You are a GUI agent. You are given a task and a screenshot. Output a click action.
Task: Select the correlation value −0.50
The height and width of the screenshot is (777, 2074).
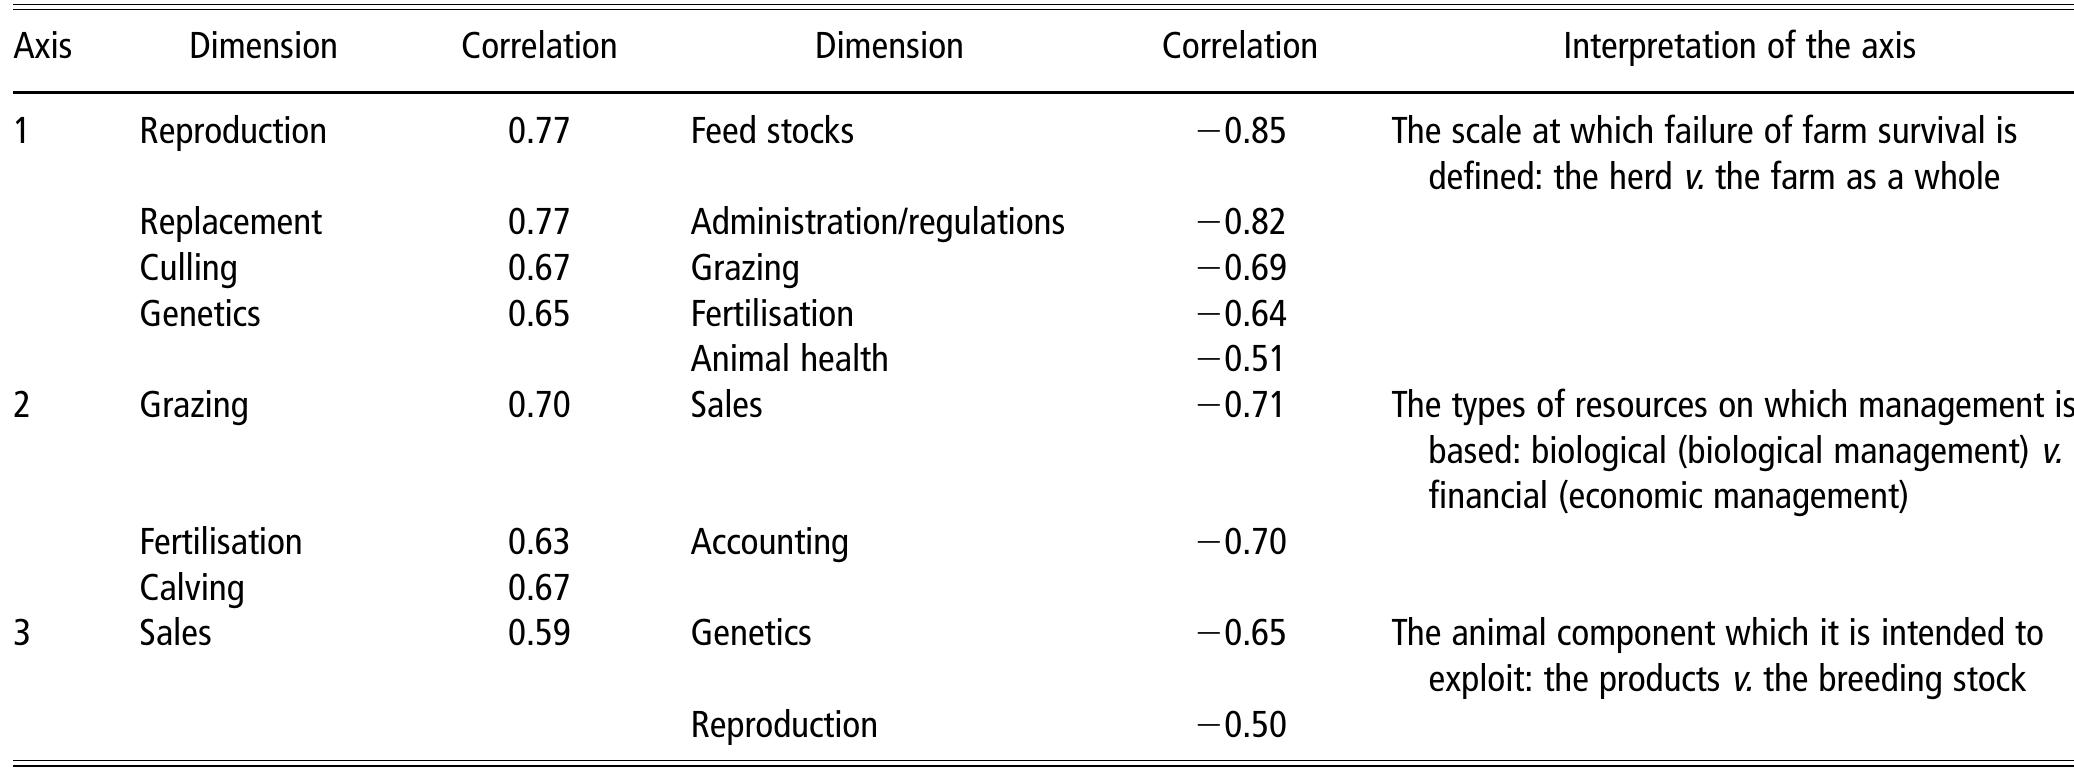pyautogui.click(x=1241, y=724)
